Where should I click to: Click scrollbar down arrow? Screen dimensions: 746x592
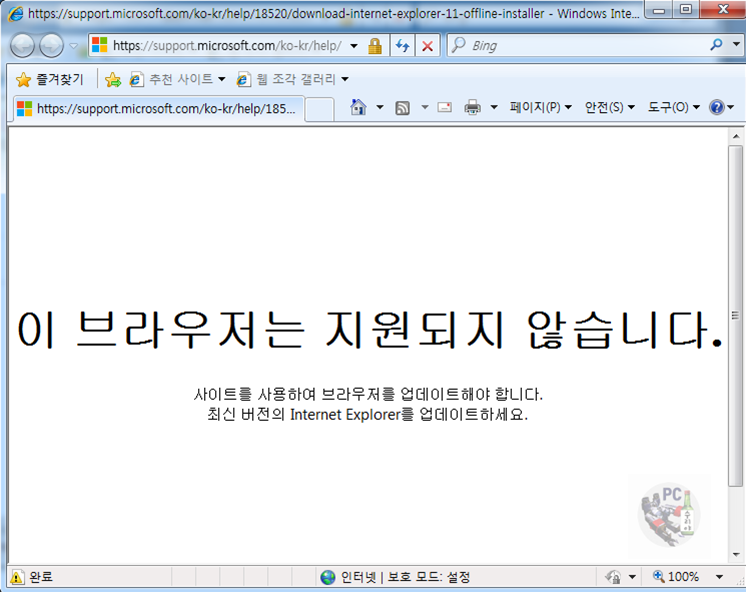coord(736,554)
